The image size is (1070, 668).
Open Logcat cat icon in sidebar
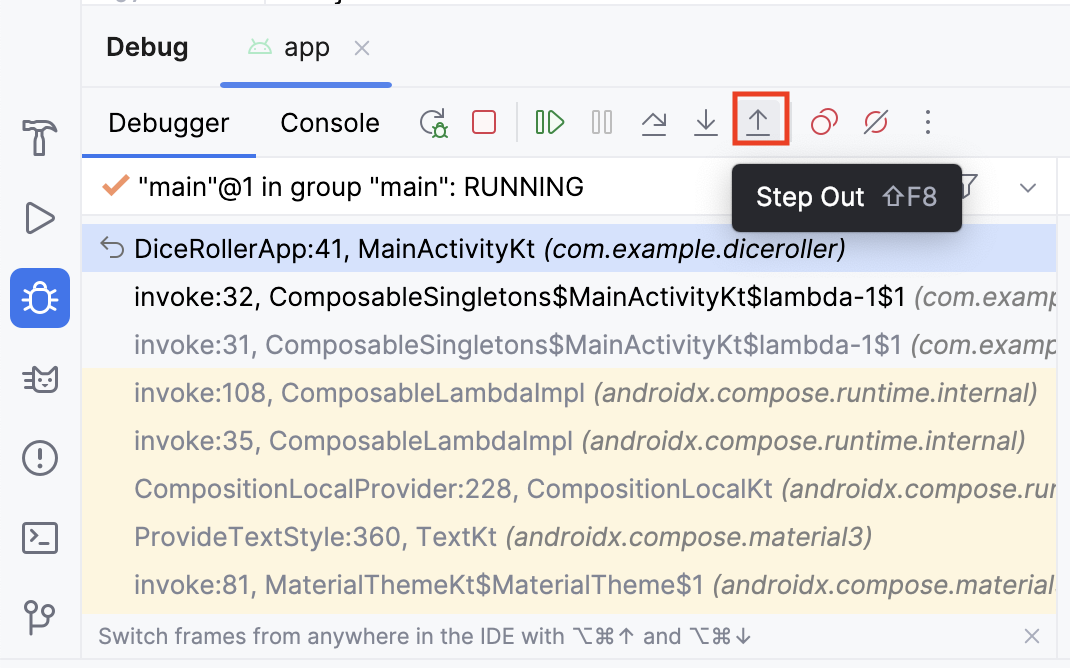point(40,379)
